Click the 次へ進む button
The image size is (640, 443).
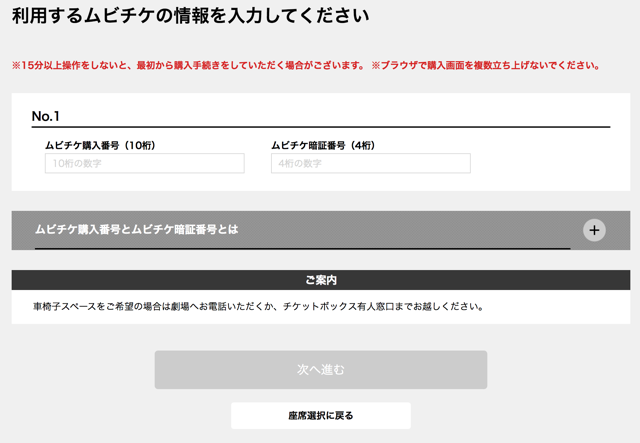[x=320, y=370]
